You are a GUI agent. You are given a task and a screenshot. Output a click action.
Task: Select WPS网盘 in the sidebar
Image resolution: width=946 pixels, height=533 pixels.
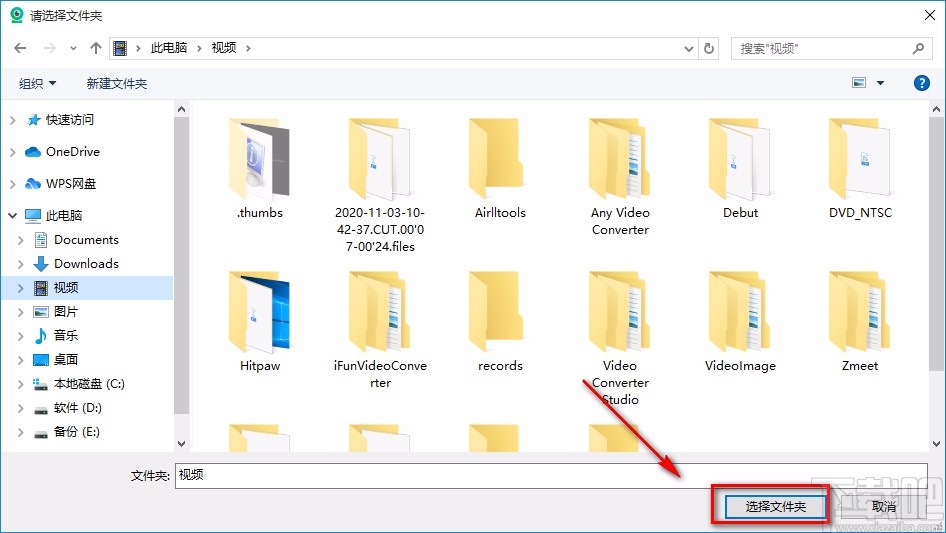coord(71,184)
